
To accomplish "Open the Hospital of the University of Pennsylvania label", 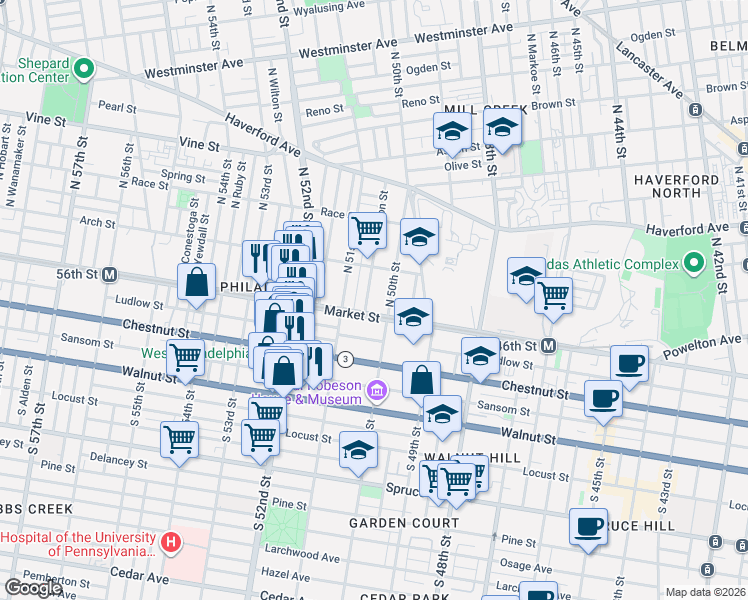I will click(x=78, y=544).
